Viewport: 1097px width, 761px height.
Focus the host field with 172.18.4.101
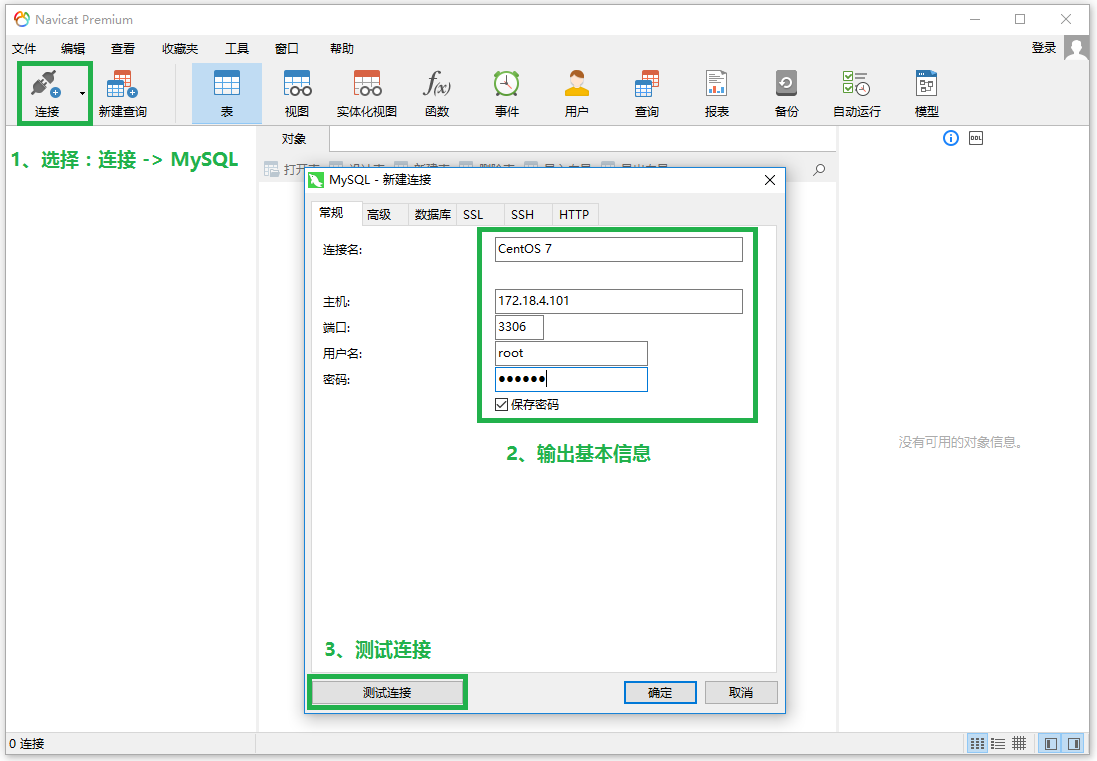coord(618,301)
